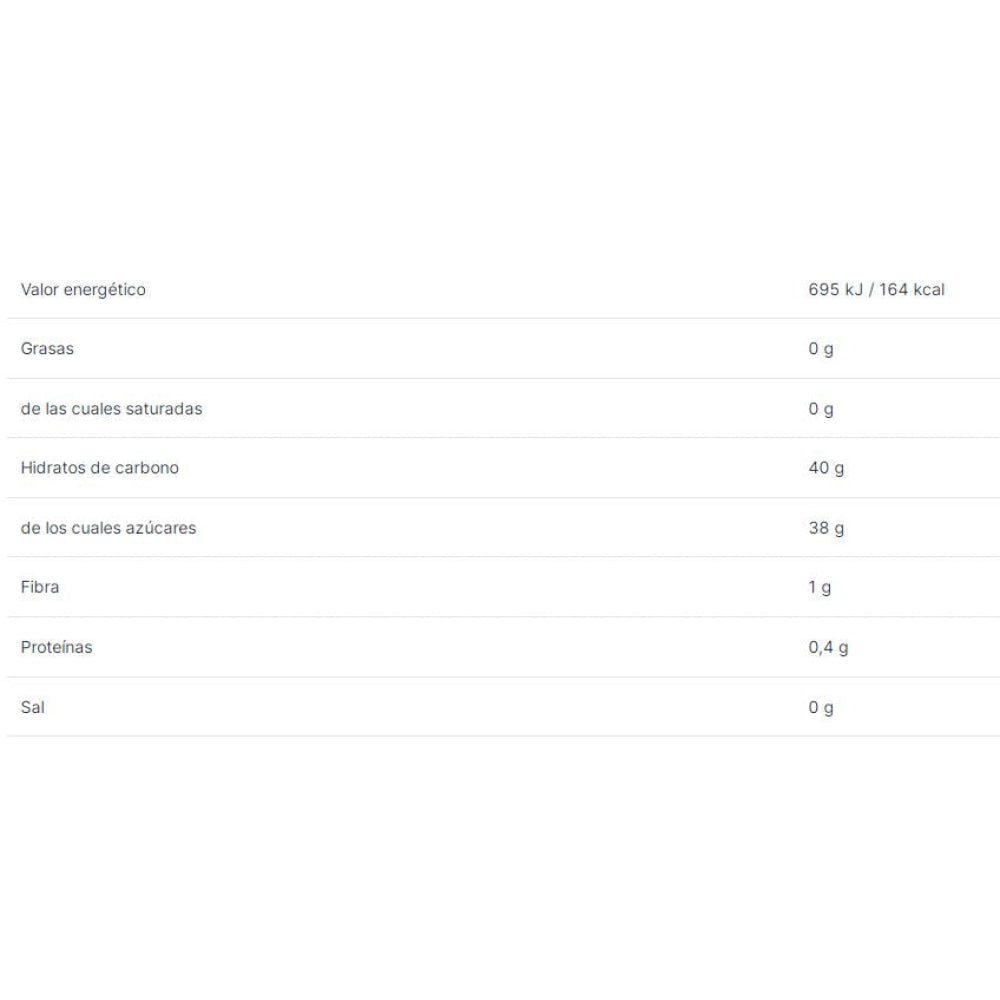
Task: Select the 40 g carbohydrate value
Action: coord(826,468)
